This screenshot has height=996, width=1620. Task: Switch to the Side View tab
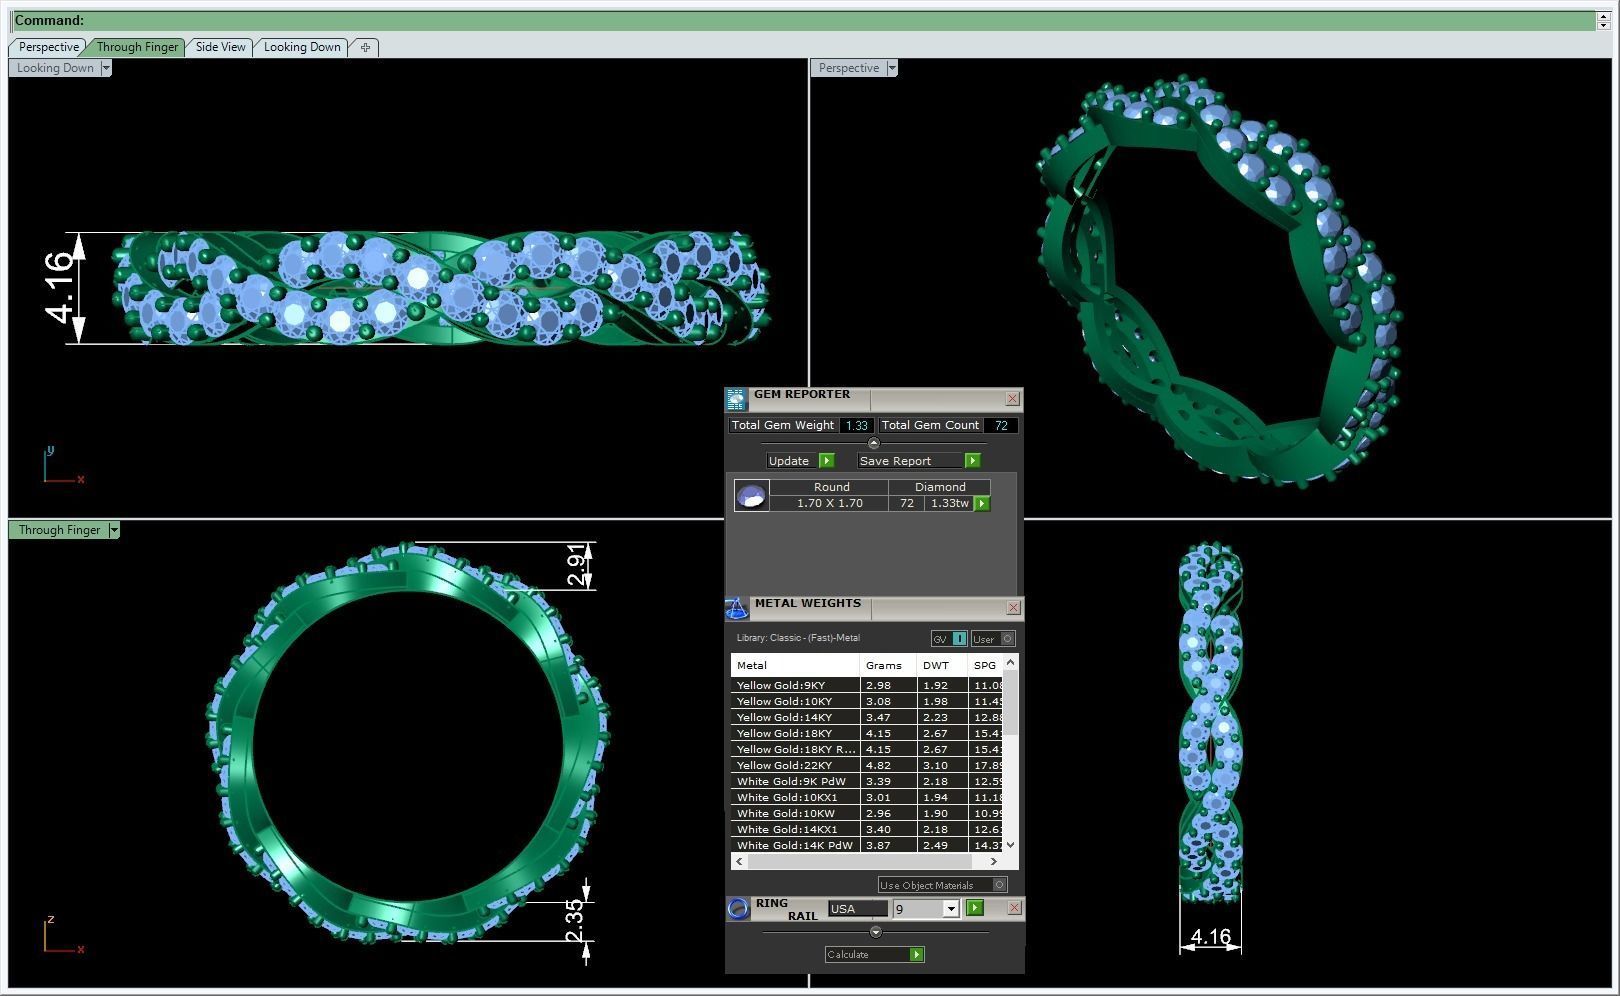pyautogui.click(x=220, y=47)
